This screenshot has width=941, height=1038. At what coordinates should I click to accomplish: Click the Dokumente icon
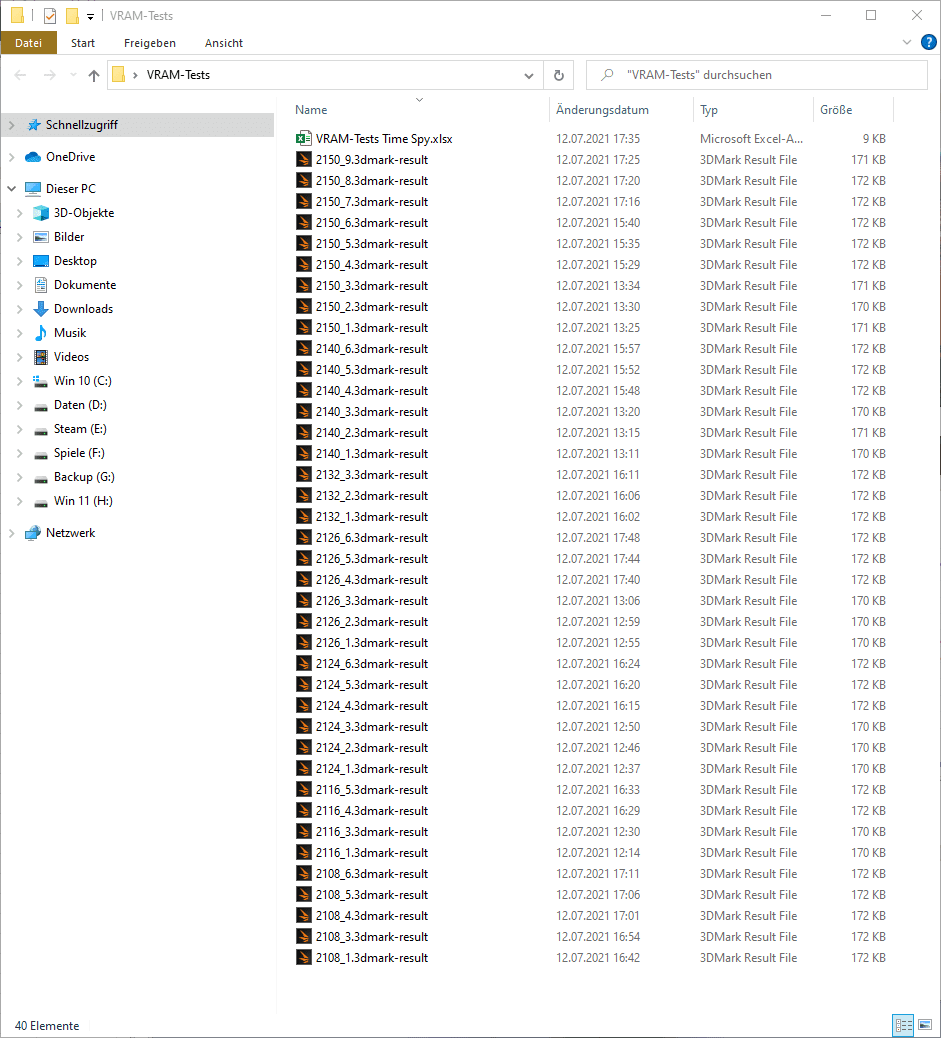point(41,285)
